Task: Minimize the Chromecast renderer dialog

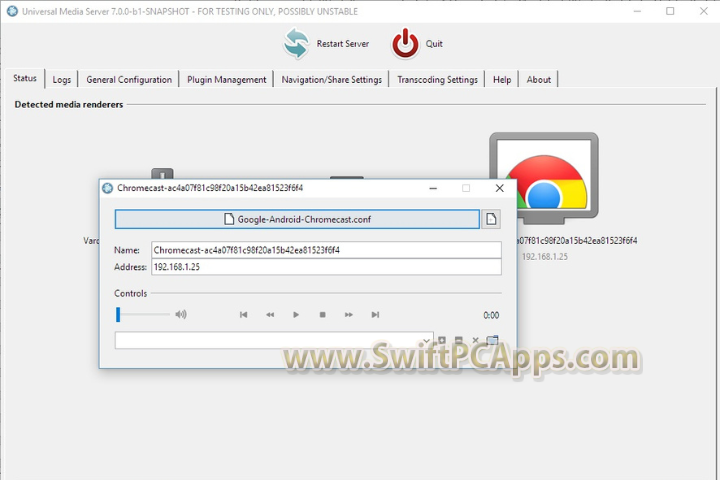Action: pyautogui.click(x=433, y=188)
